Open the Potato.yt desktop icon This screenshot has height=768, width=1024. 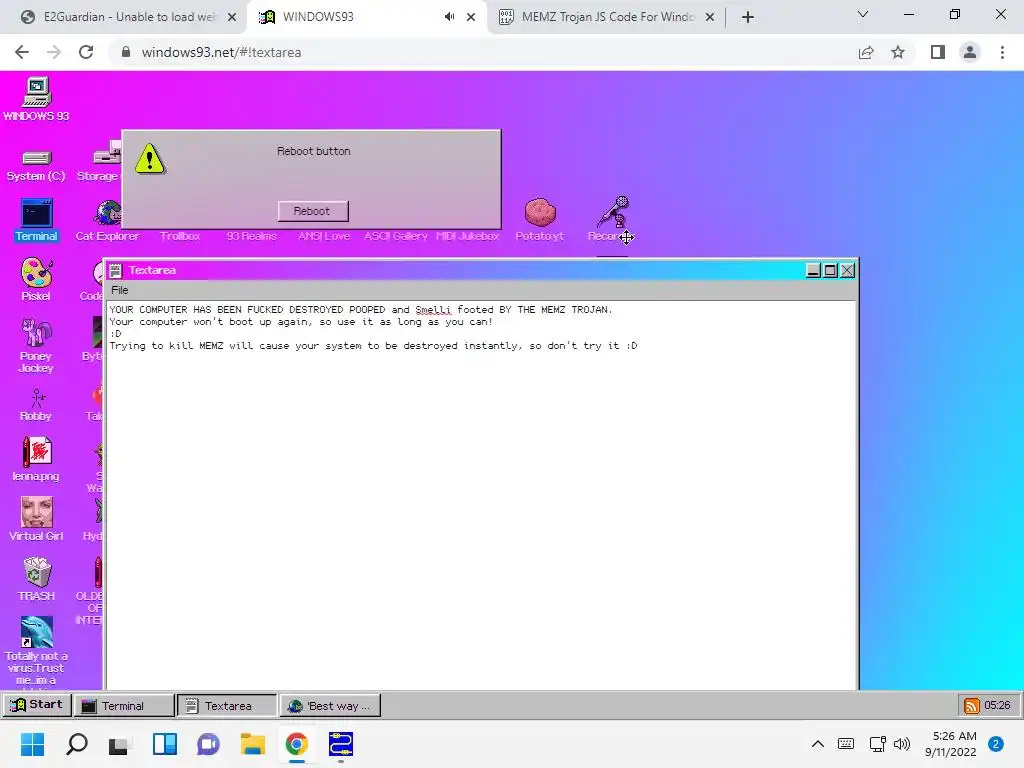pos(539,220)
